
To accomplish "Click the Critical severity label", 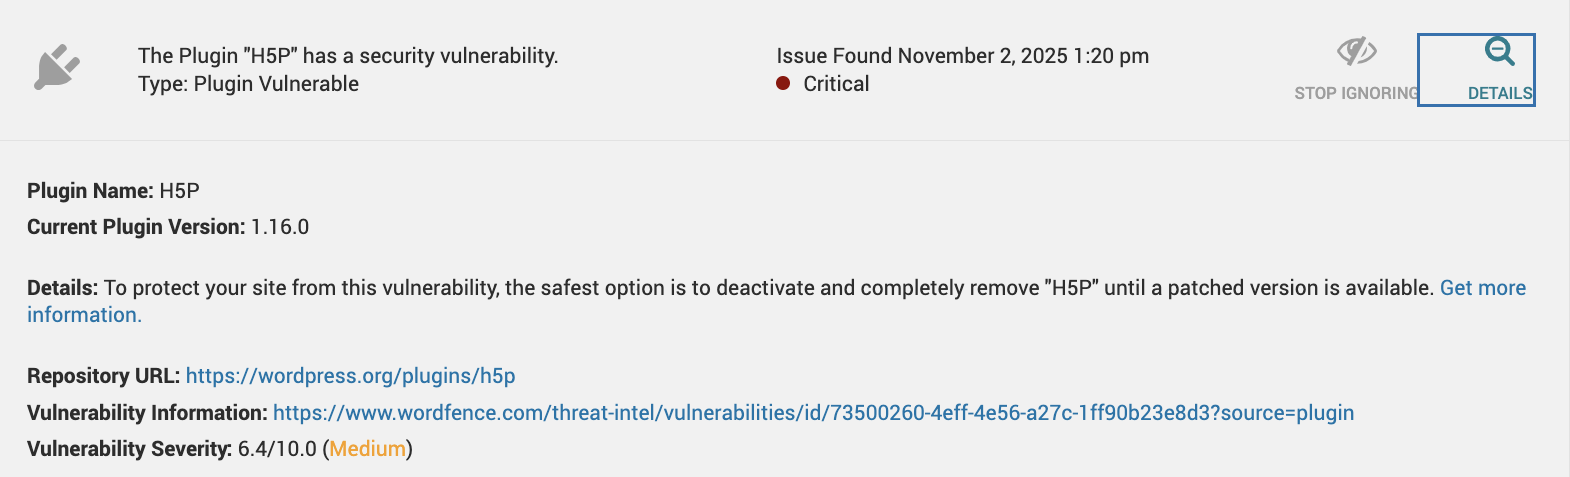I will coord(836,84).
